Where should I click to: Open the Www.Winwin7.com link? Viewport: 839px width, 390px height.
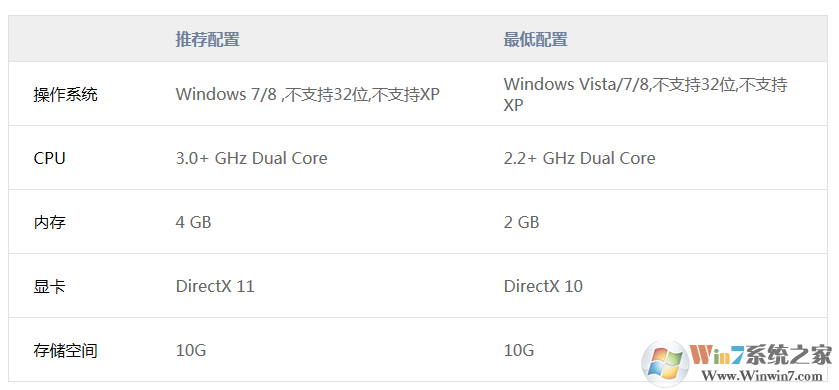pyautogui.click(x=761, y=376)
